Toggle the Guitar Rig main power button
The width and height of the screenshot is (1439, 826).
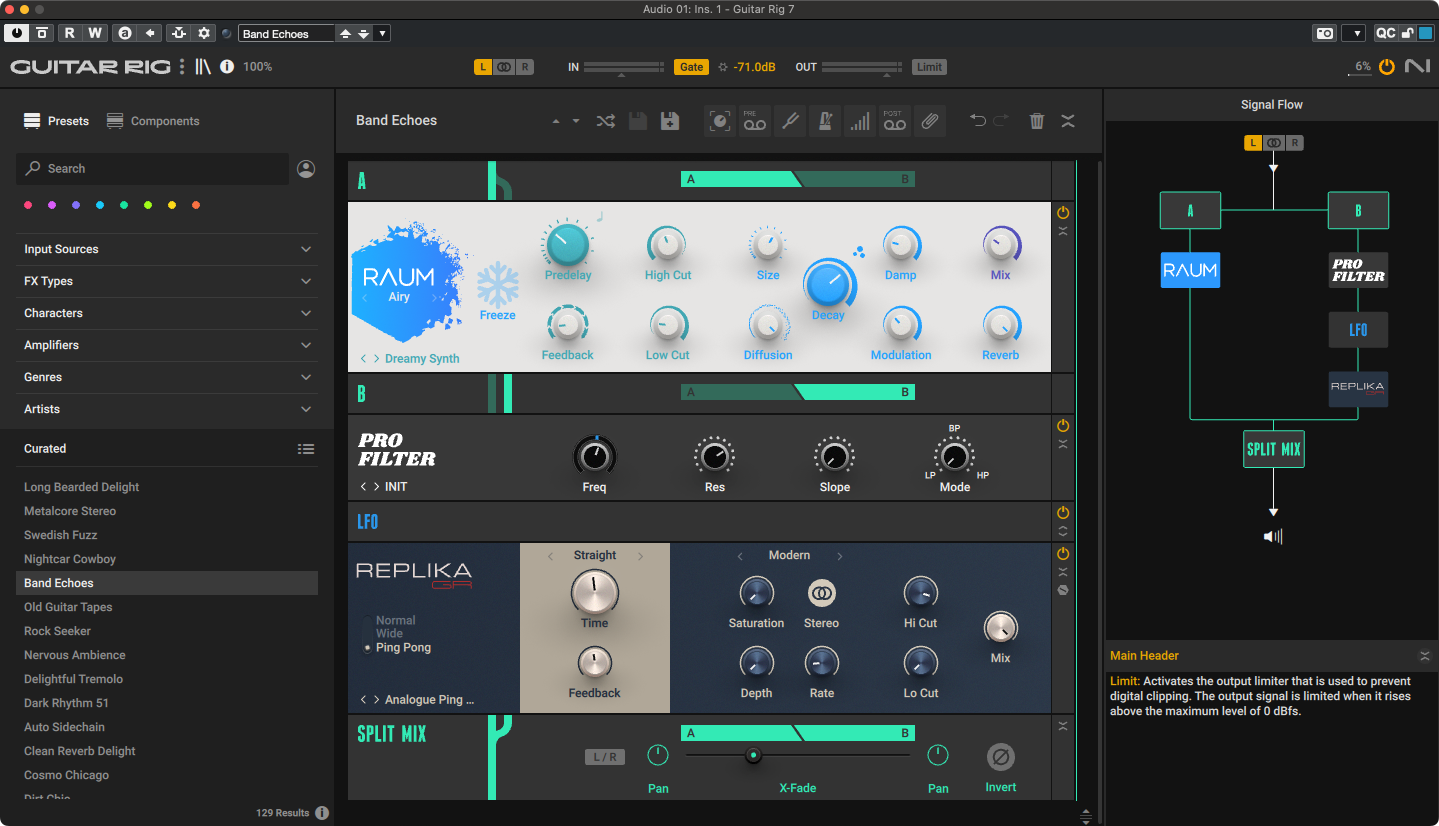point(1386,67)
